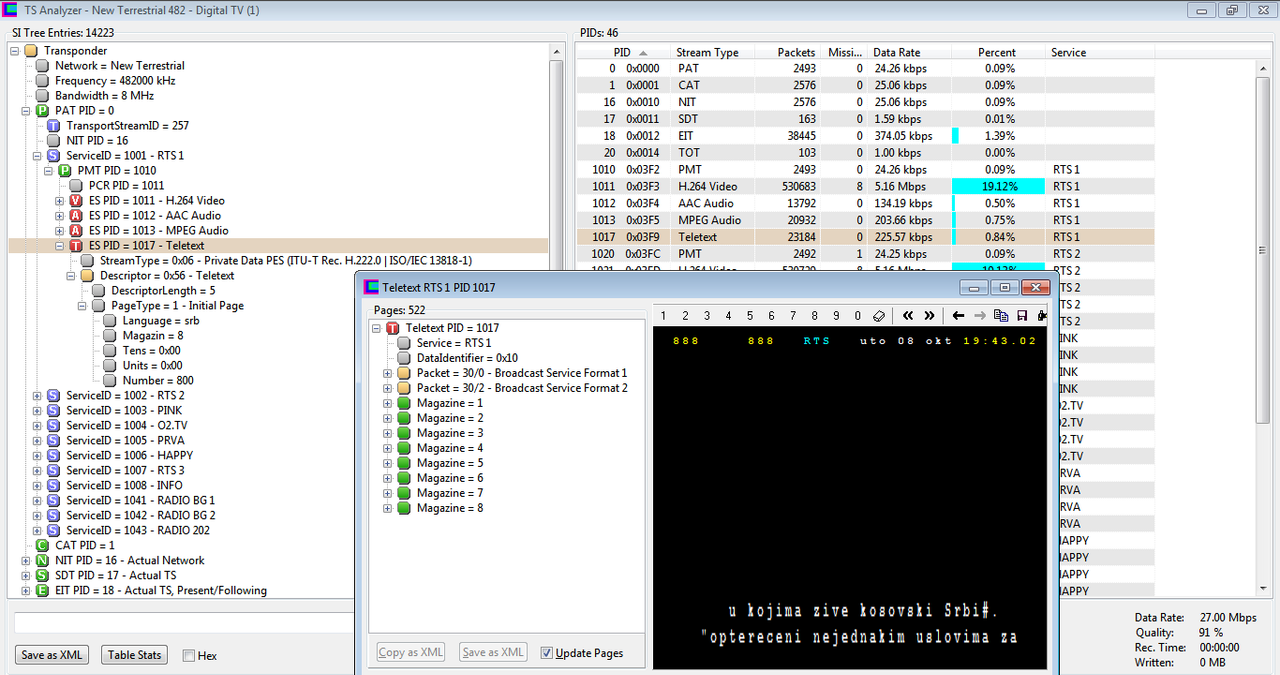
Task: Select the green P icon for PAT PID = 0
Action: pos(42,111)
